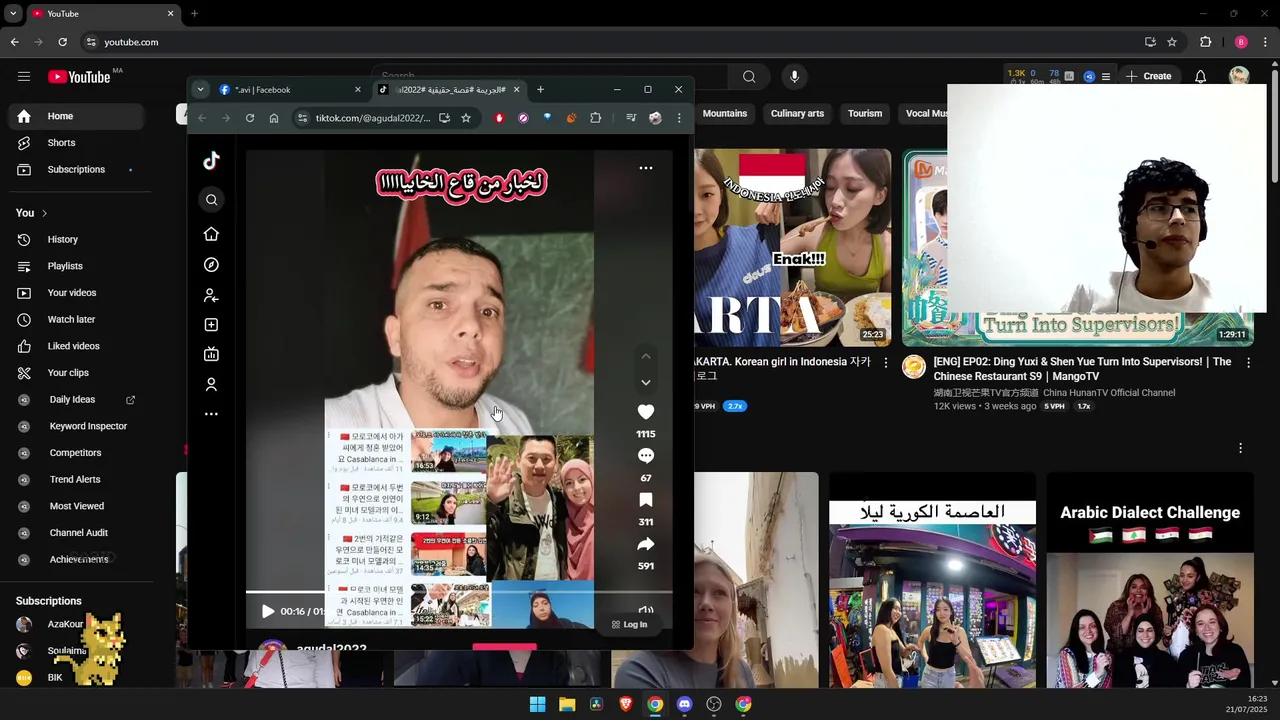Open Discord from taskbar

coord(684,704)
